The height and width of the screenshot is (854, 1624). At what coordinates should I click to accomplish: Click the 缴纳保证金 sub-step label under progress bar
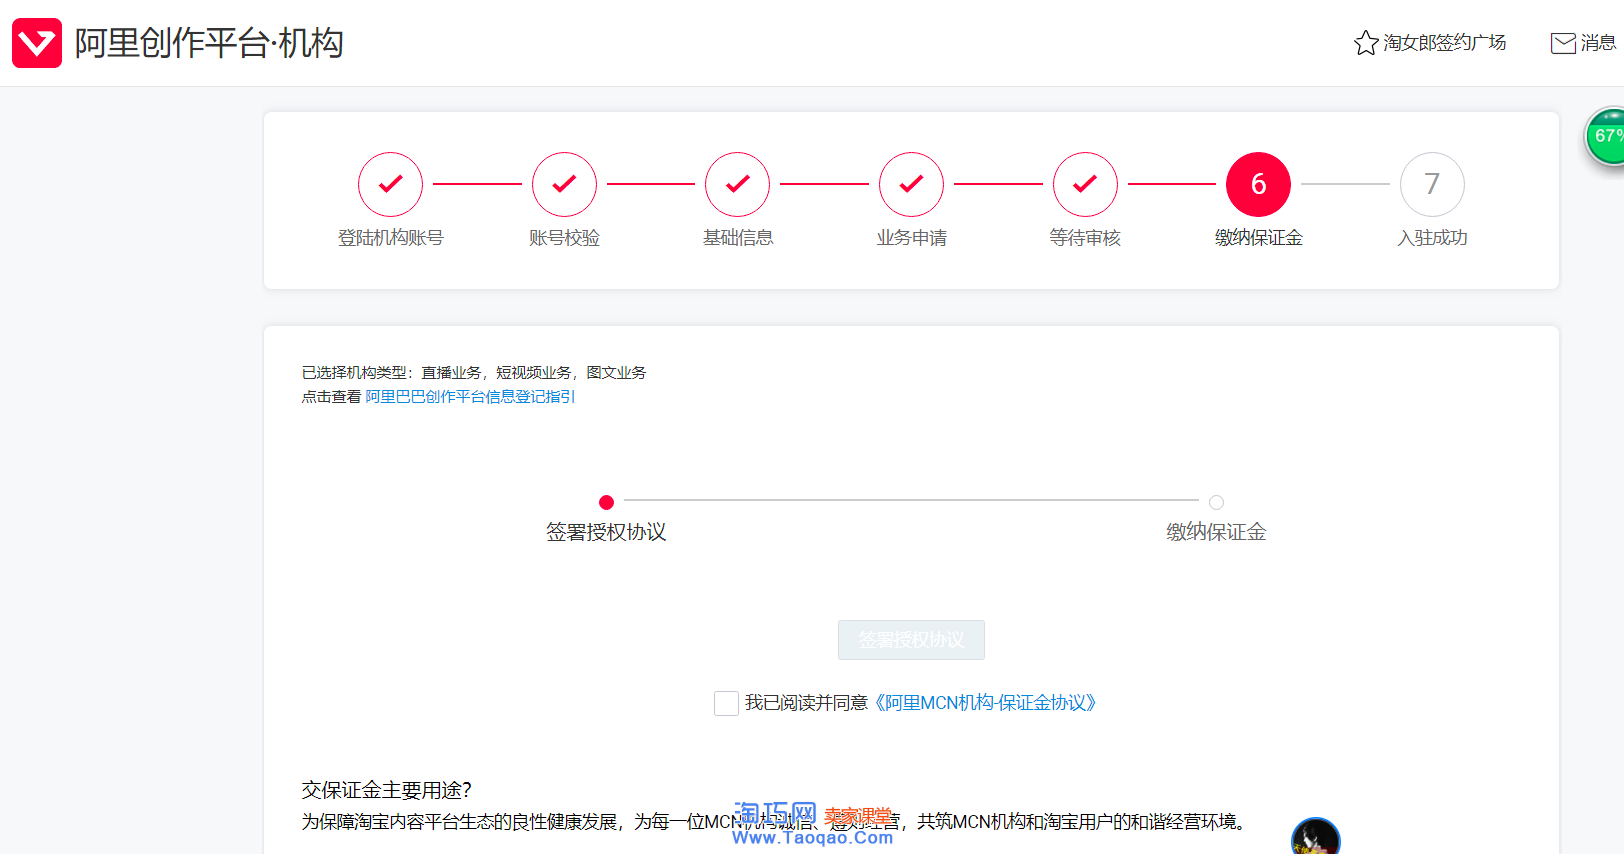[x=1216, y=532]
